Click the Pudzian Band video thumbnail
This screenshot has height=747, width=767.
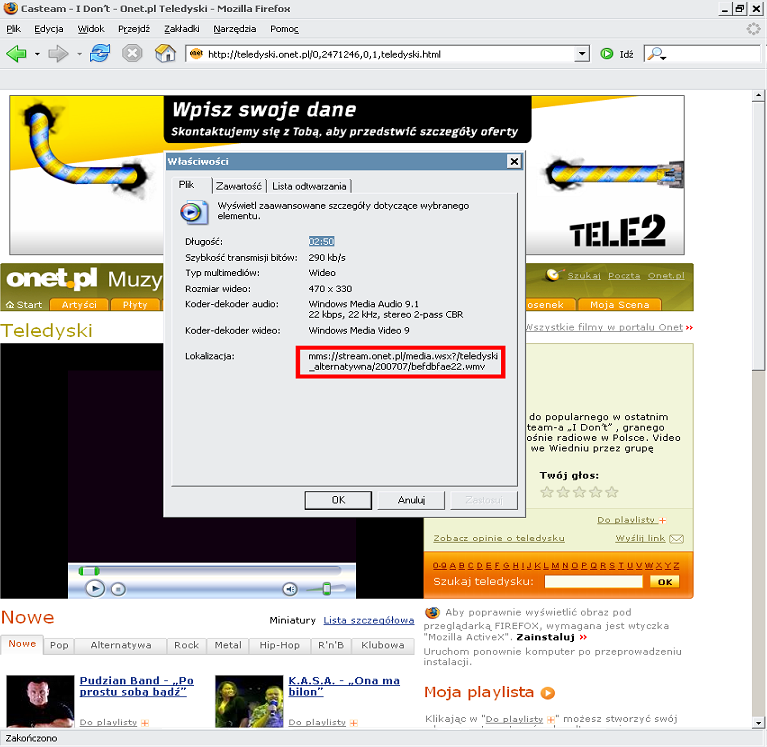point(40,701)
